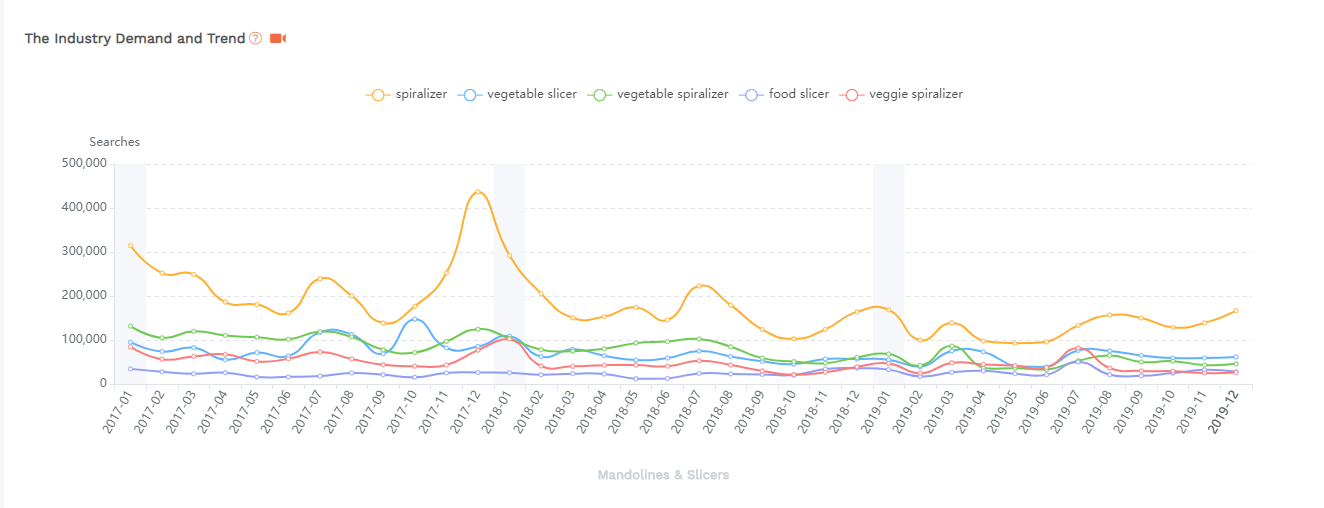This screenshot has width=1324, height=508.
Task: Open the video tutorial camera icon
Action: 278,38
